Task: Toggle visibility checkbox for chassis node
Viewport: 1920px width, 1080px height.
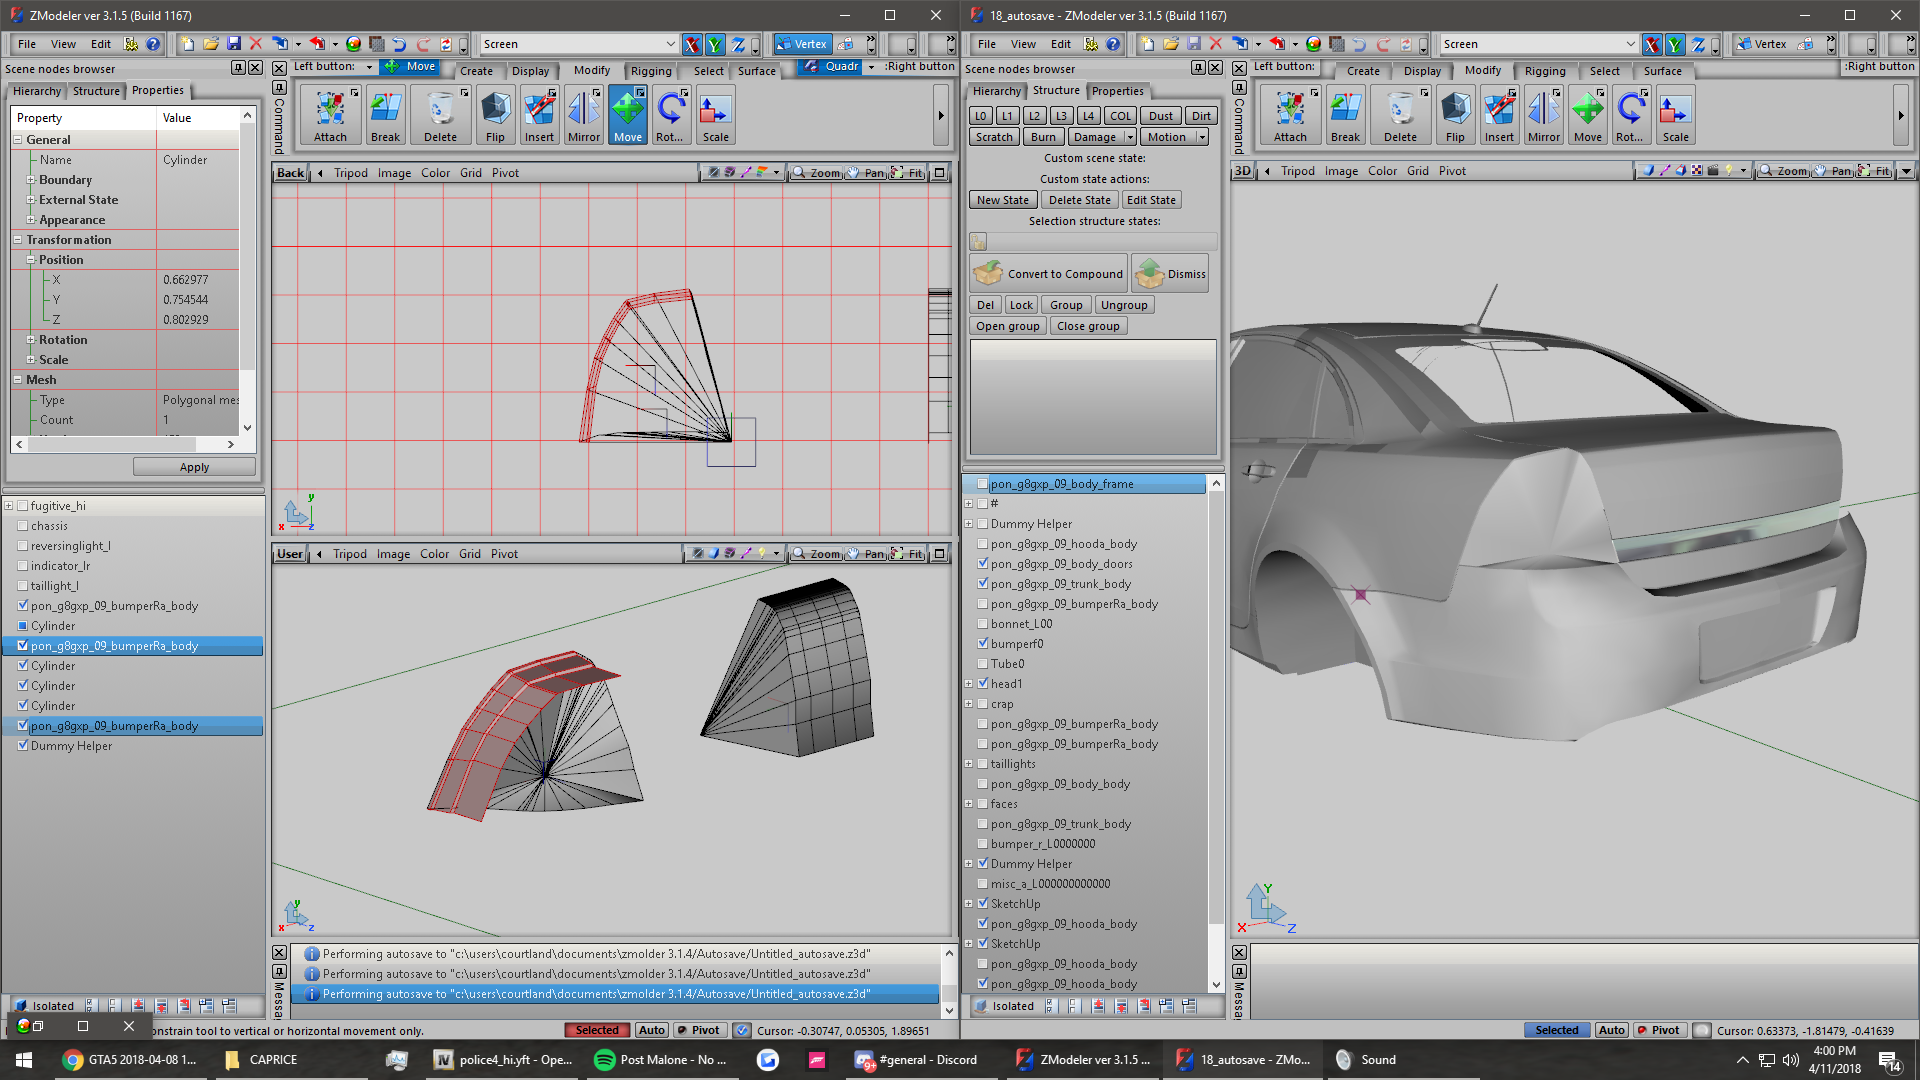Action: click(22, 526)
